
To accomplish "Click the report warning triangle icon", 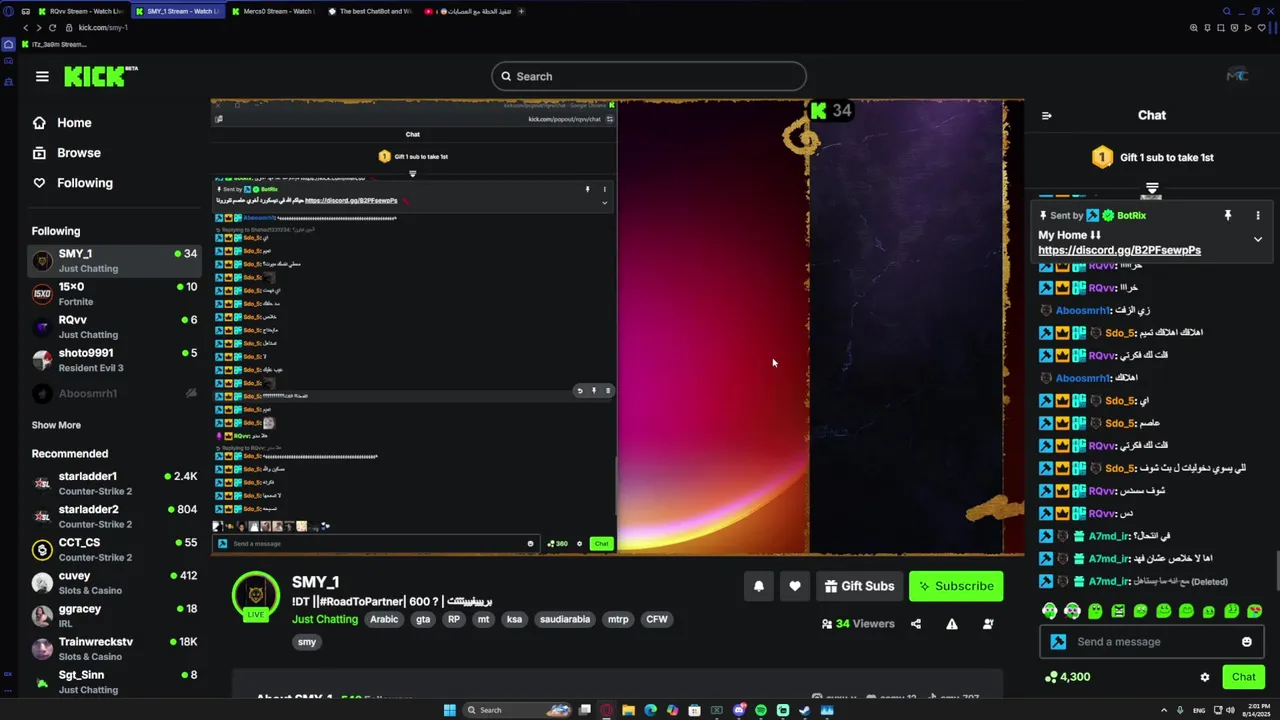I will pyautogui.click(x=952, y=624).
